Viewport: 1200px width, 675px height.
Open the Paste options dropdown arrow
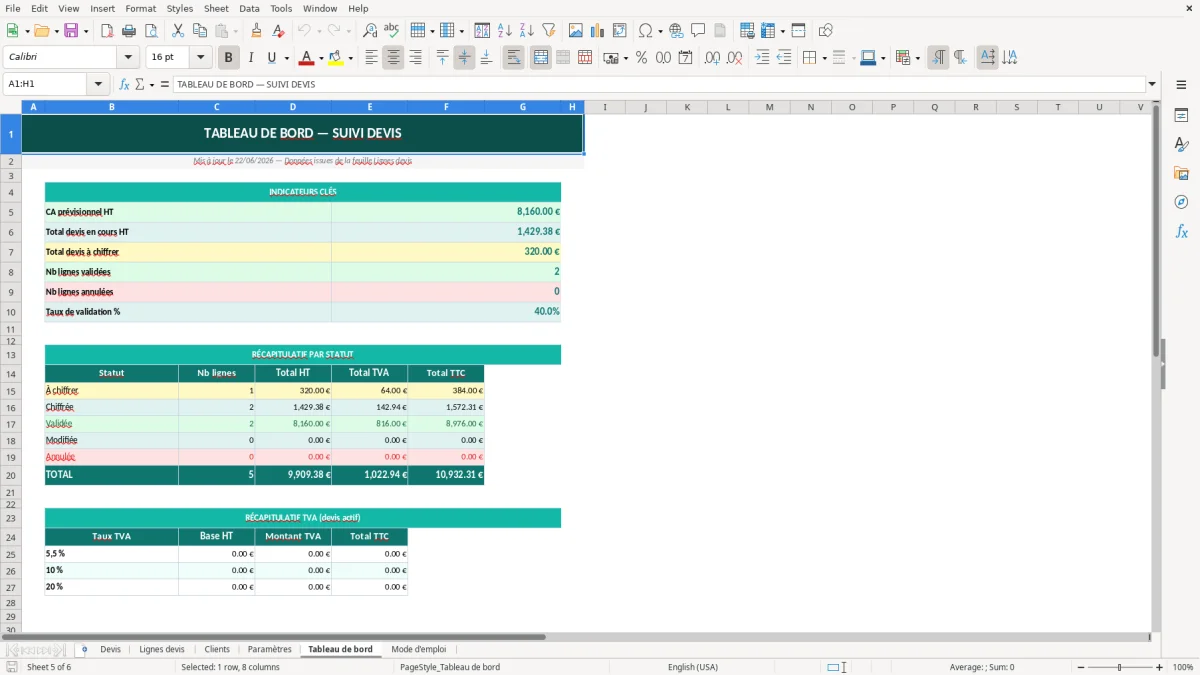pos(235,31)
